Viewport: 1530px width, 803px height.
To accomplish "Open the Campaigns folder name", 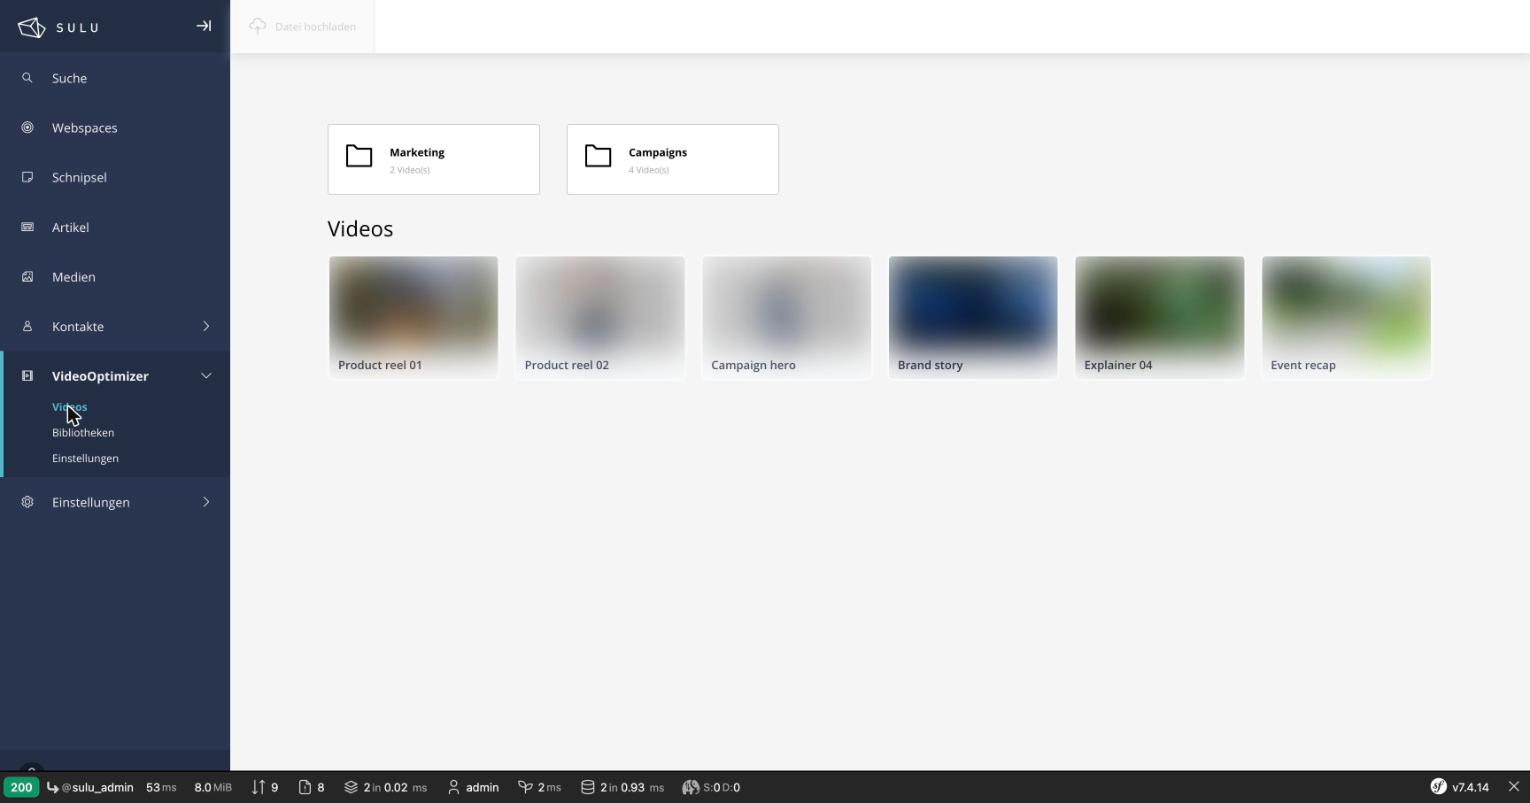I will (657, 152).
